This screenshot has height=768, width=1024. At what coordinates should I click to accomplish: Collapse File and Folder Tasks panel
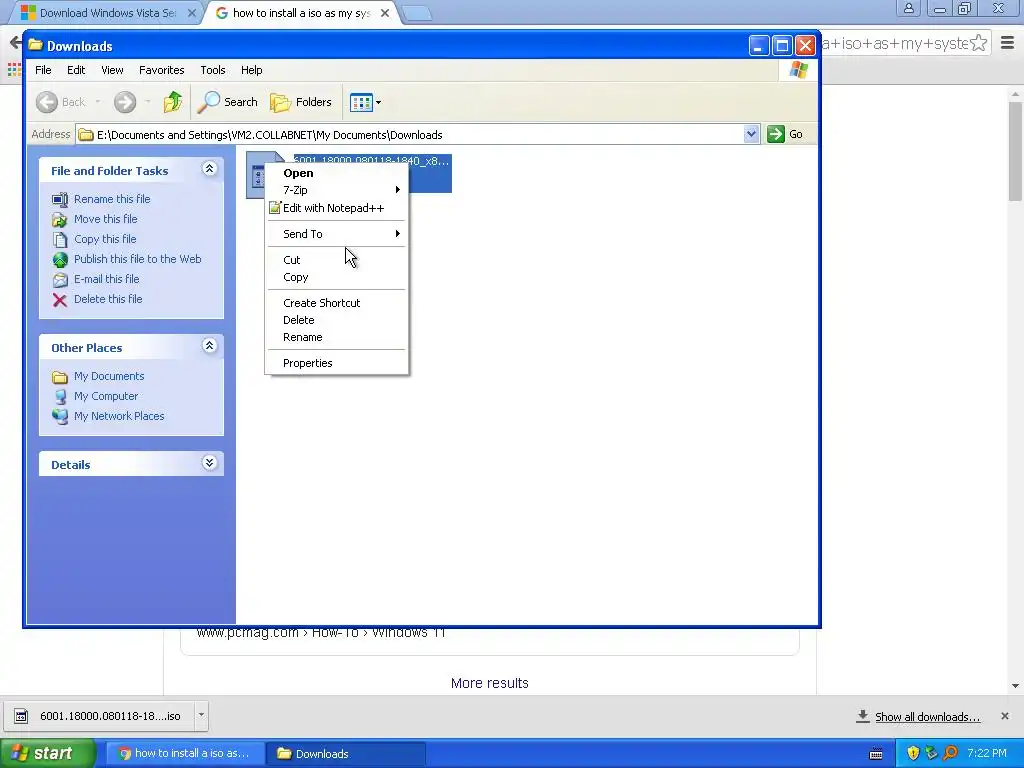point(209,168)
